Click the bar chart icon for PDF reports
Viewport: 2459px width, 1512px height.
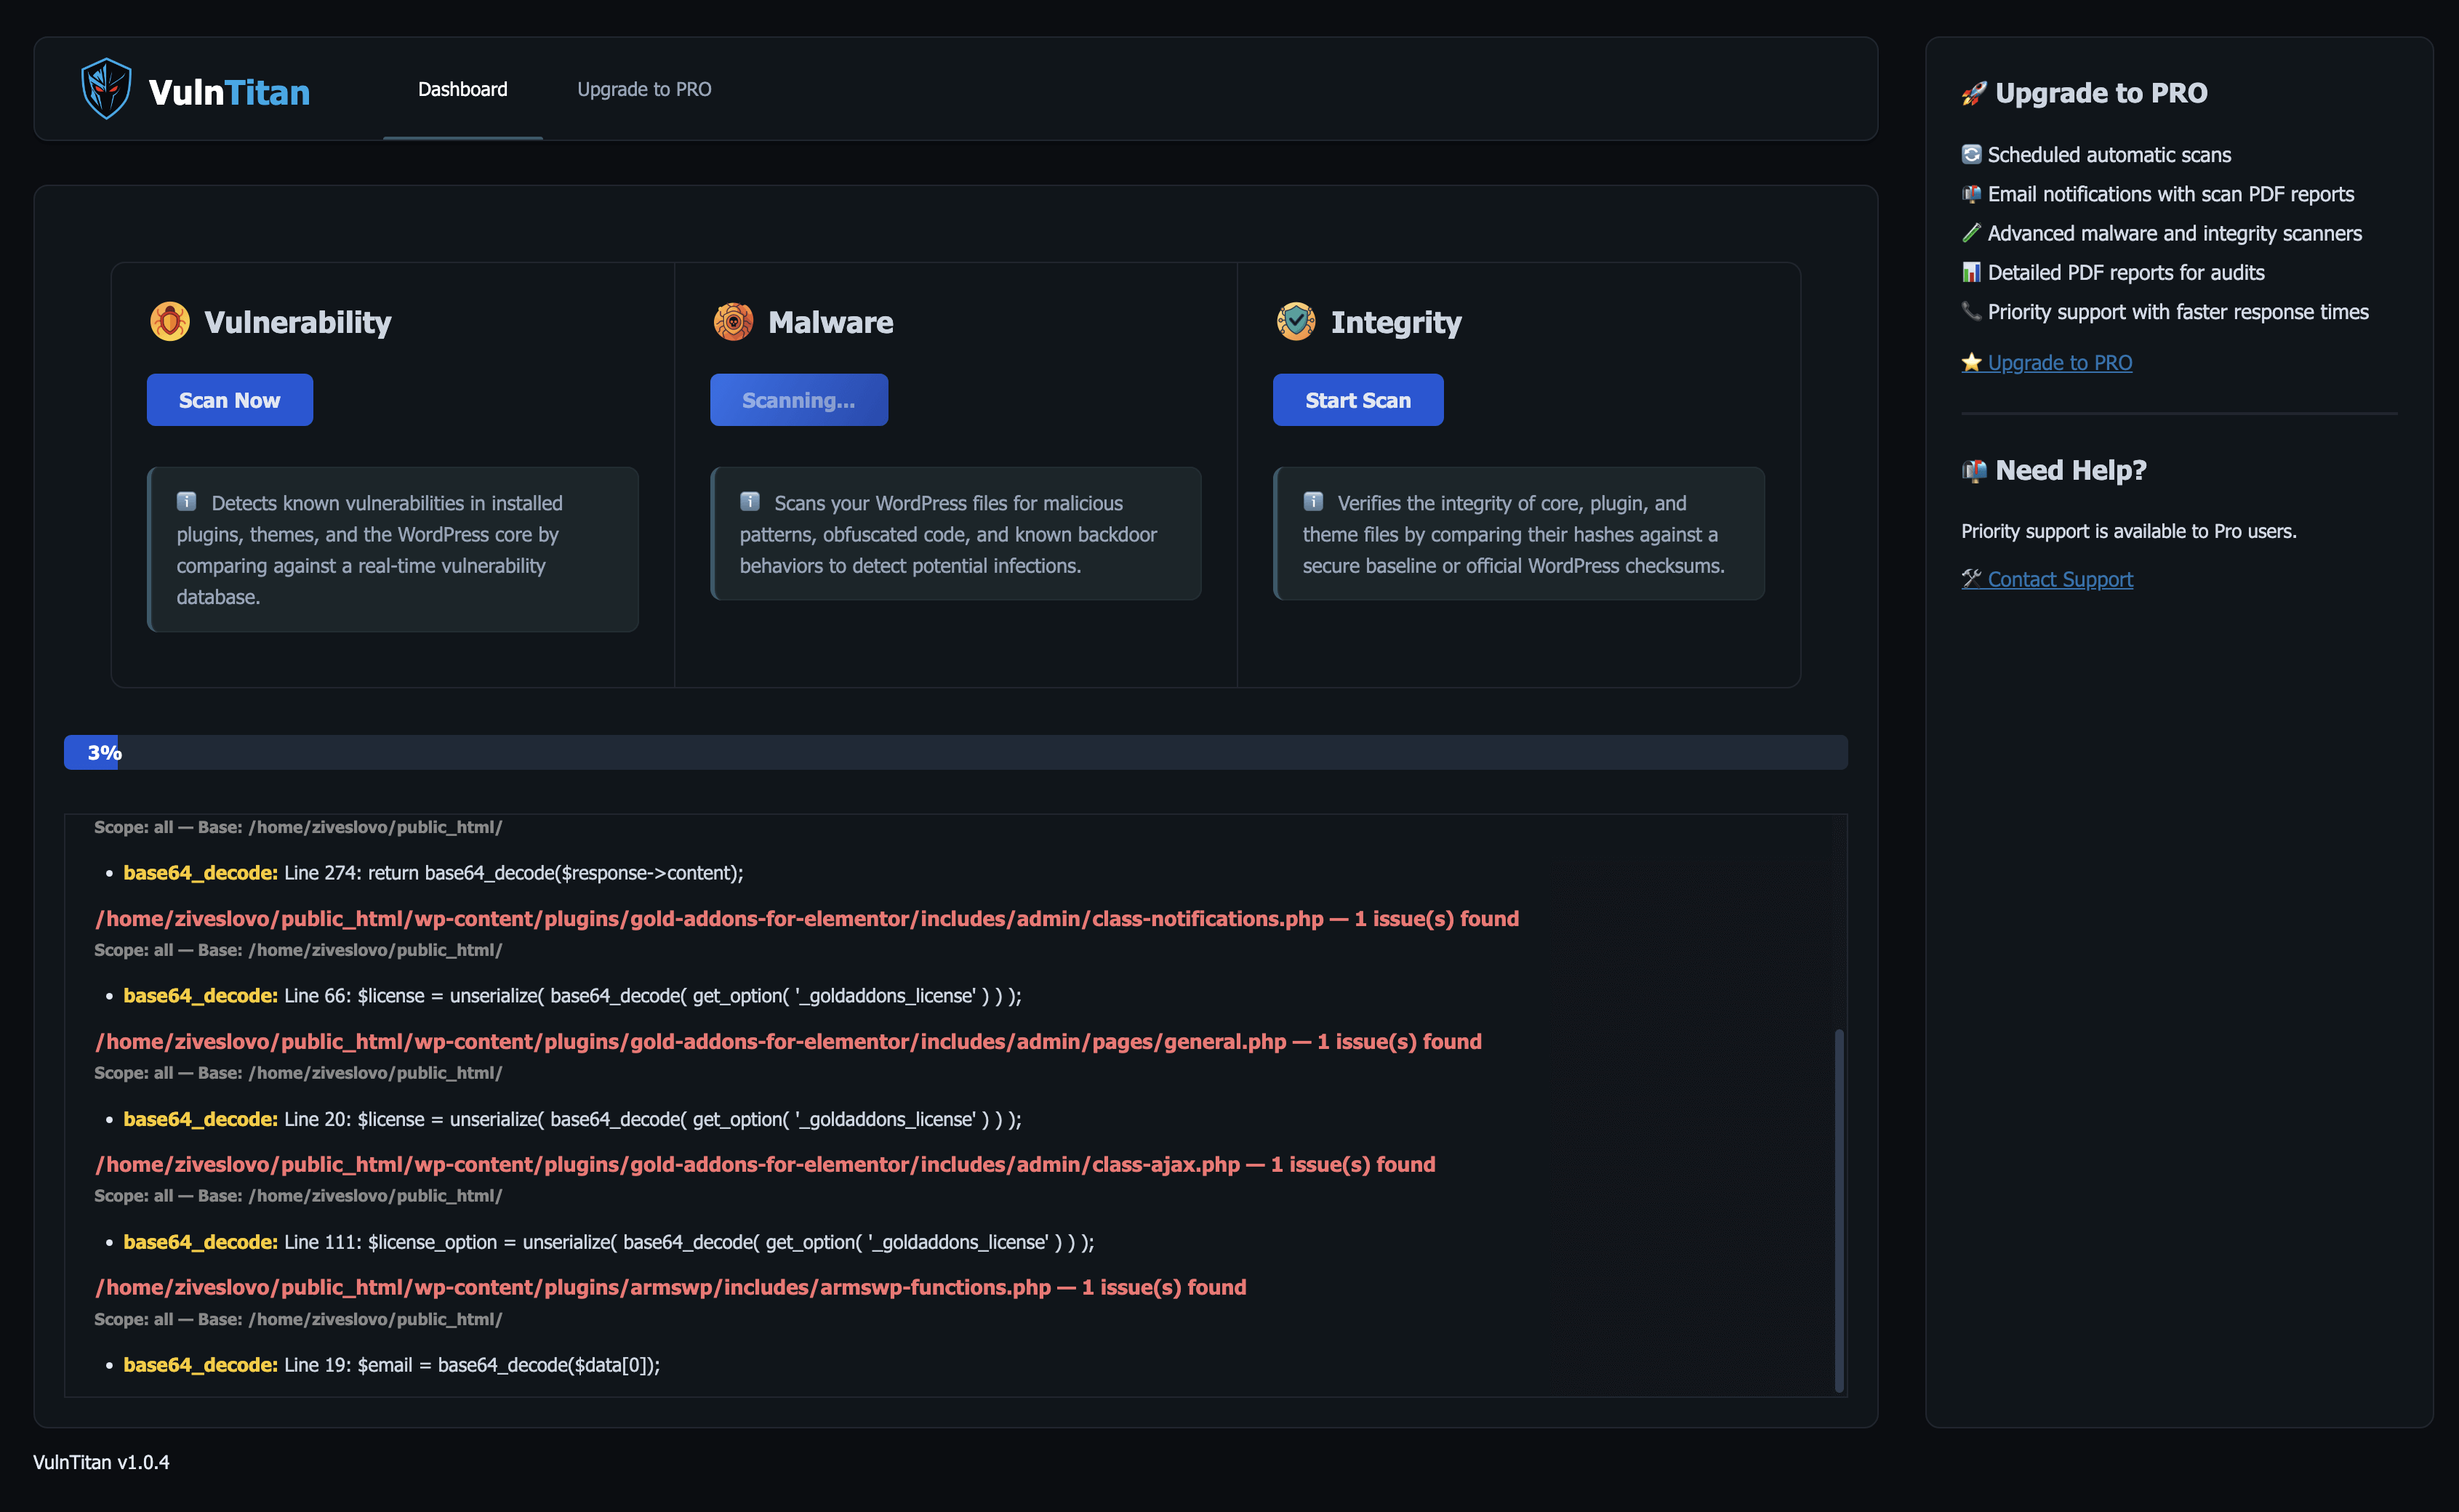pyautogui.click(x=1971, y=272)
